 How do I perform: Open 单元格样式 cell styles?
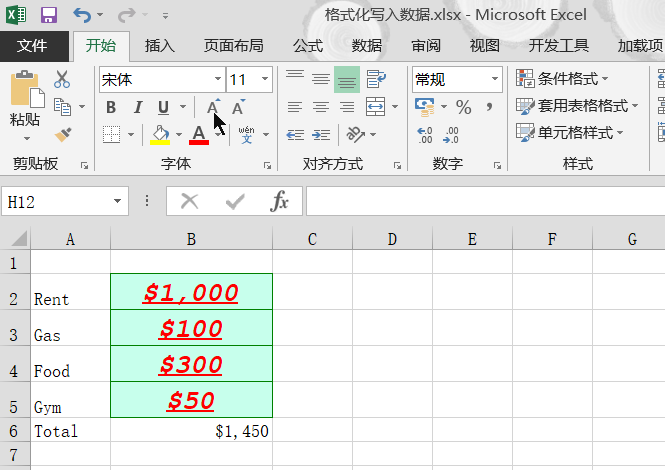(x=570, y=133)
